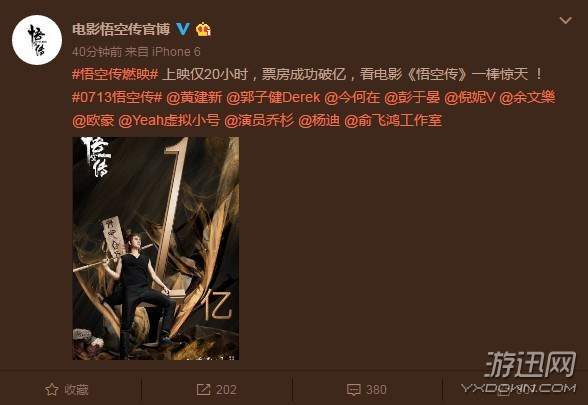Open mention @演员乔杉
This screenshot has height=405, width=588.
click(259, 121)
